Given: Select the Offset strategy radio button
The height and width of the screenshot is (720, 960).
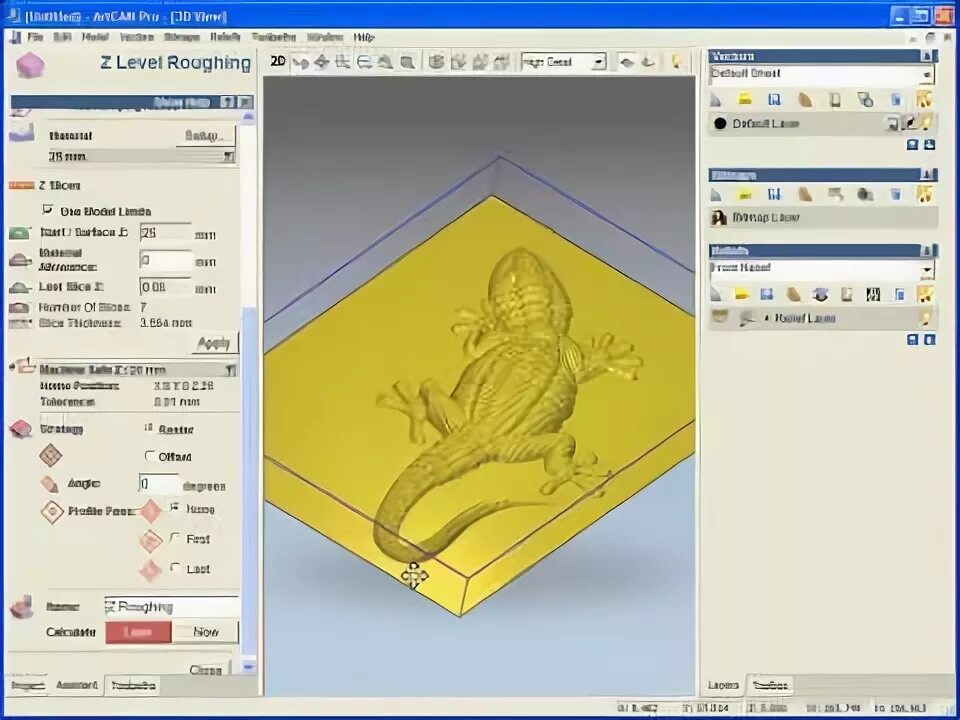Looking at the screenshot, I should (x=149, y=456).
